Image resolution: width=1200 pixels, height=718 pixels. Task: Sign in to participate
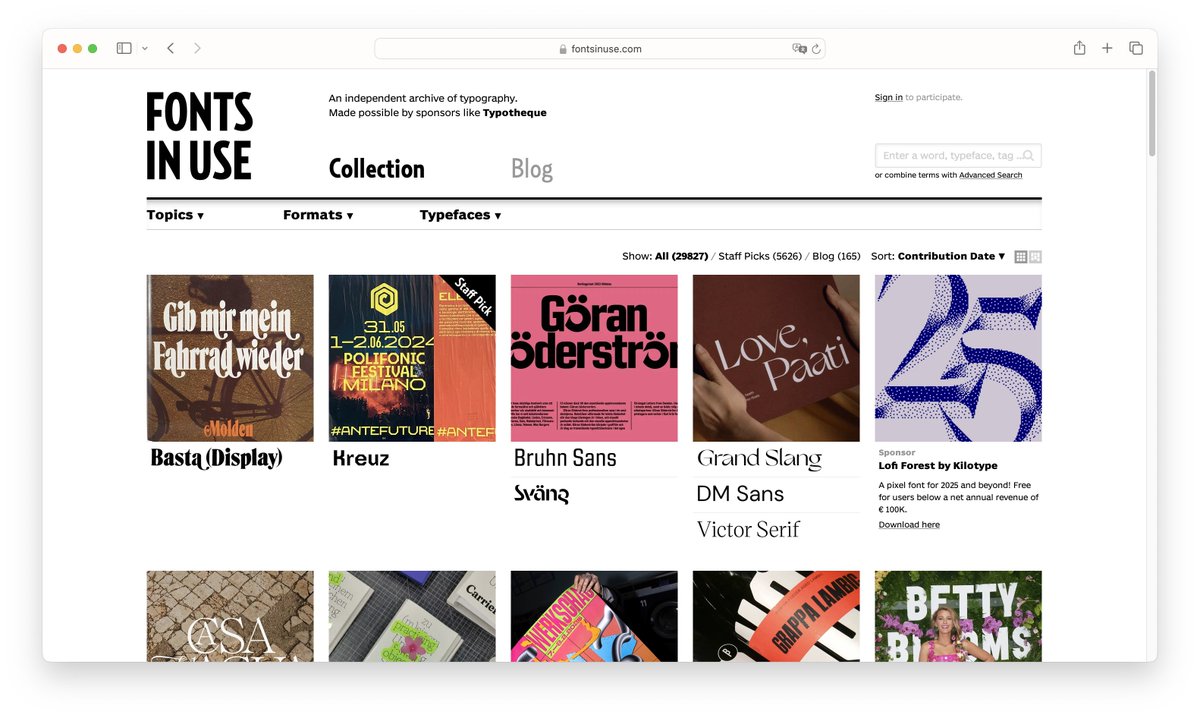(887, 97)
